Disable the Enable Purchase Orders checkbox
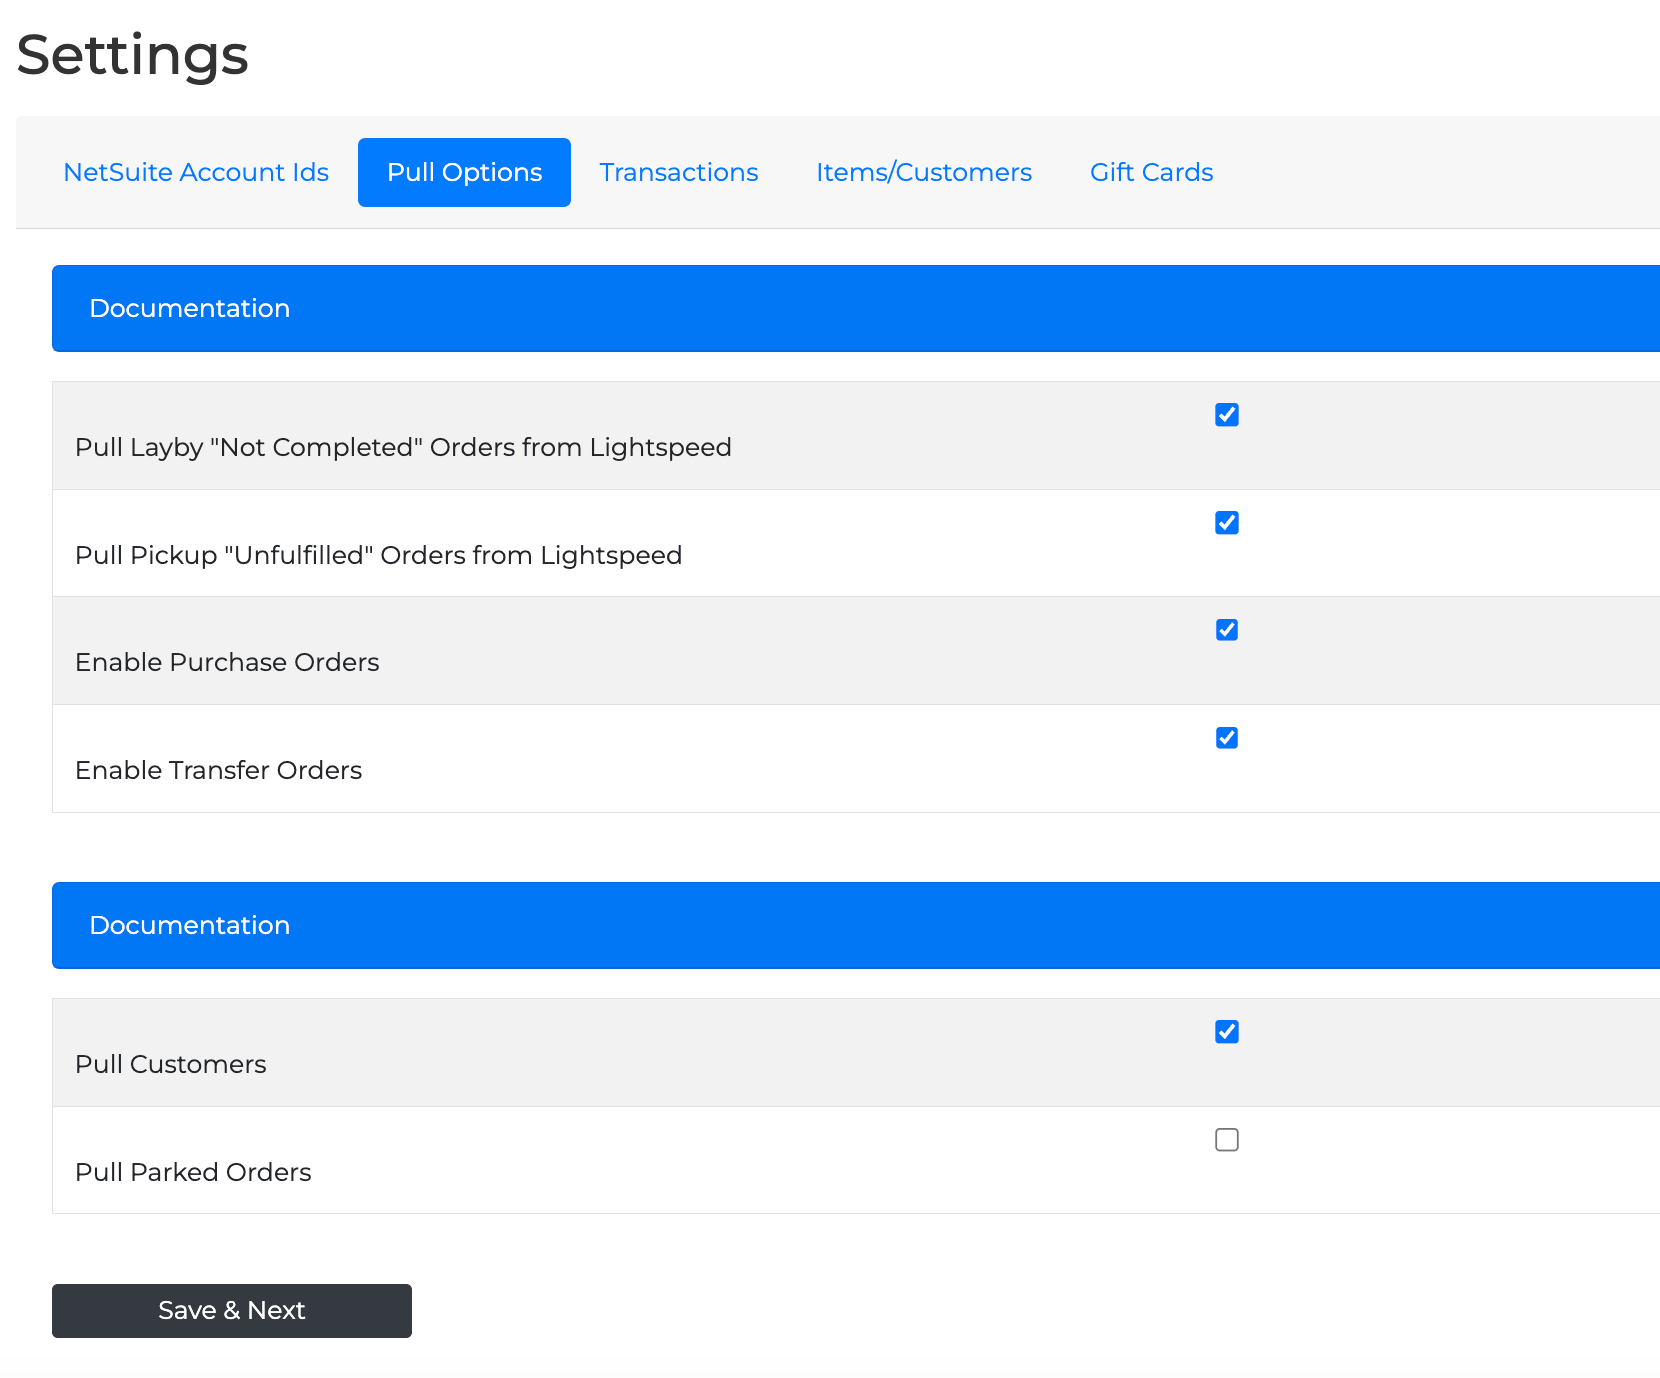The height and width of the screenshot is (1378, 1660). [x=1226, y=630]
